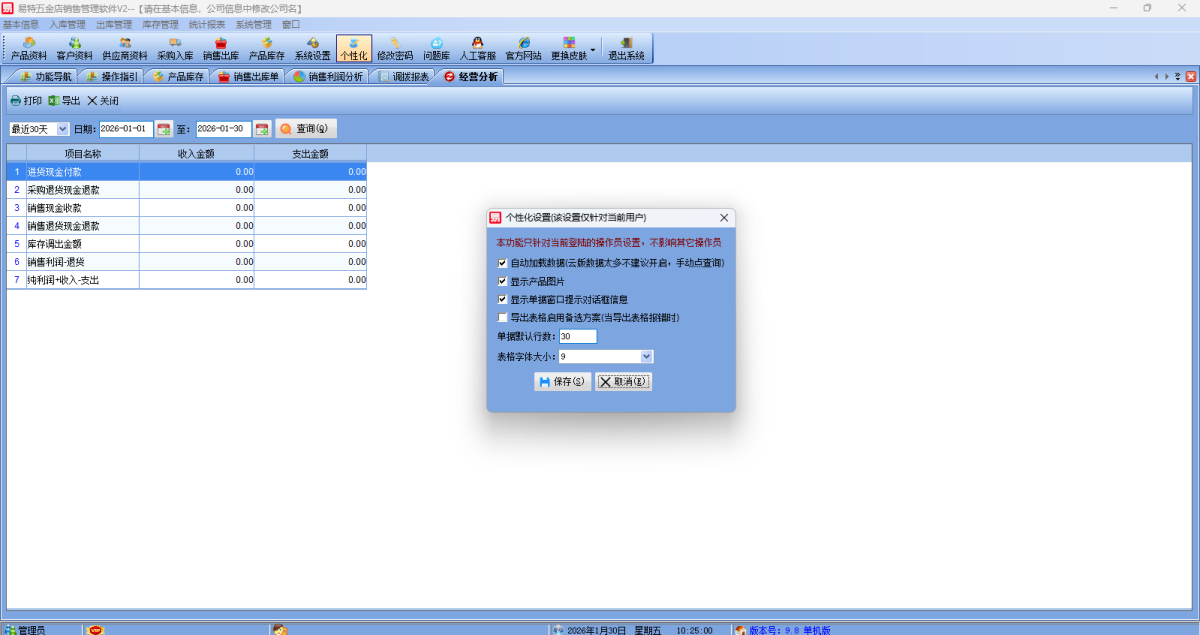Toggle the 显示产品图片 checkbox
Image resolution: width=1200 pixels, height=635 pixels.
502,282
